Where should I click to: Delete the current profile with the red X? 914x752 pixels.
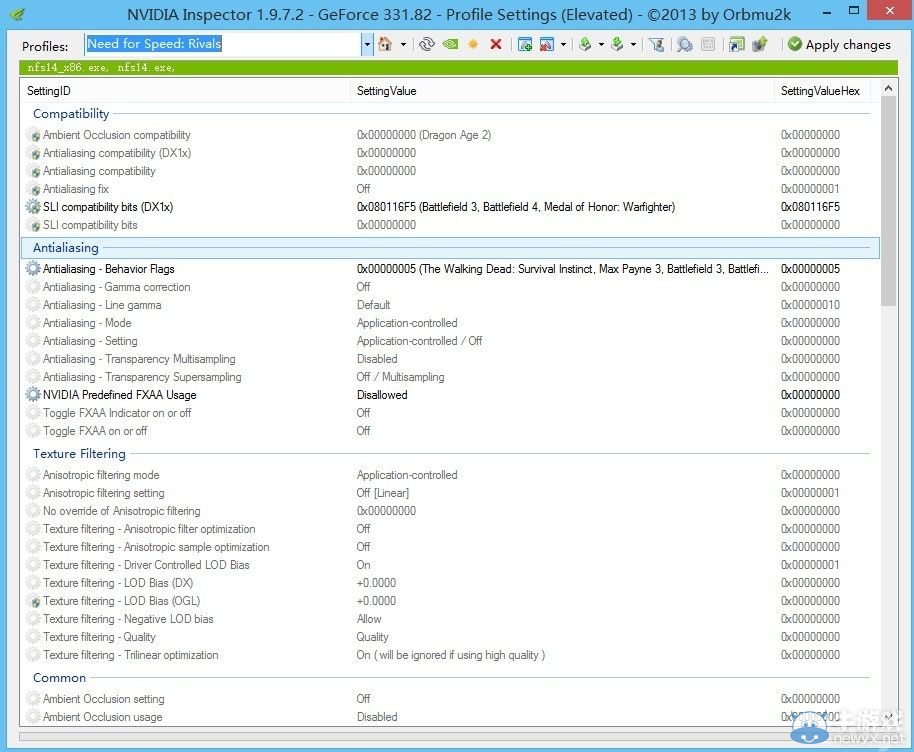[x=495, y=44]
